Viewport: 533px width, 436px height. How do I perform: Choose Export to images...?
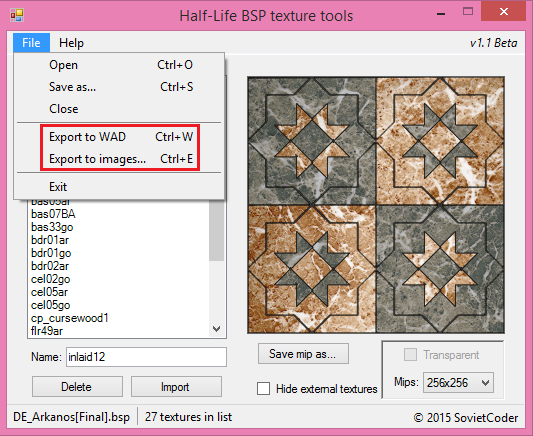pyautogui.click(x=119, y=159)
